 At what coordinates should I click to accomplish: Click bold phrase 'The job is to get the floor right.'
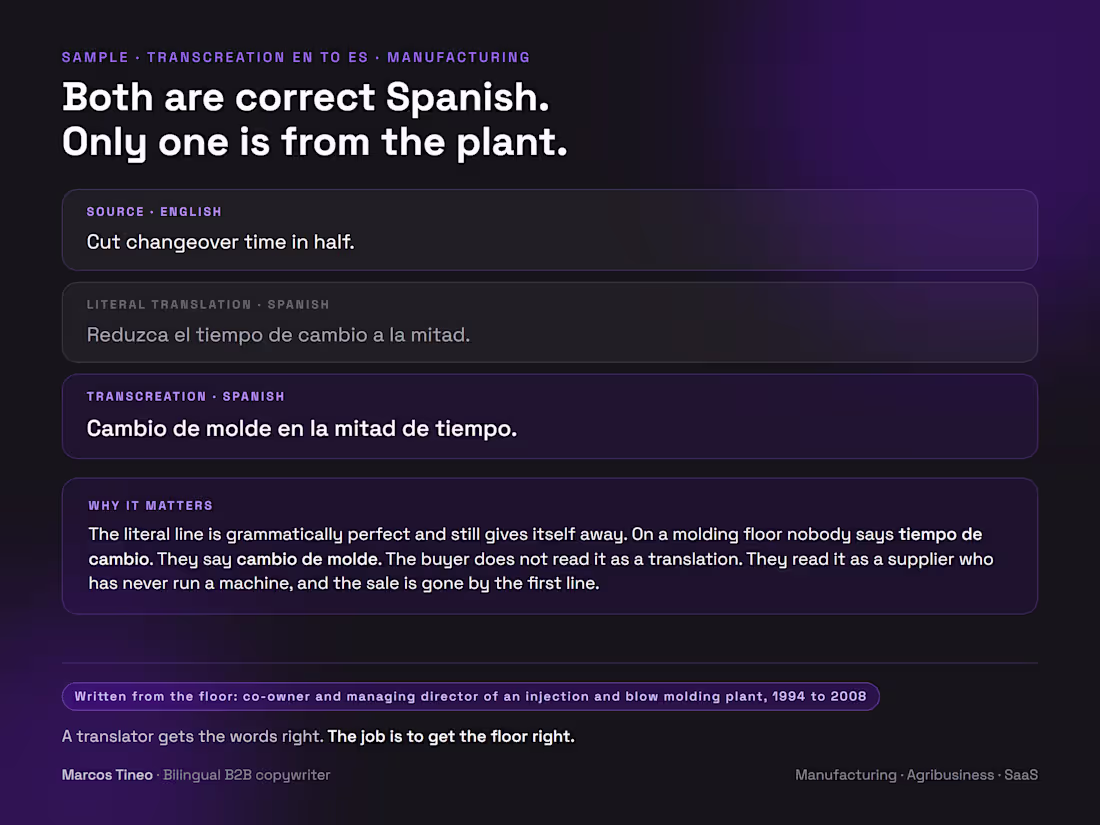coord(451,737)
